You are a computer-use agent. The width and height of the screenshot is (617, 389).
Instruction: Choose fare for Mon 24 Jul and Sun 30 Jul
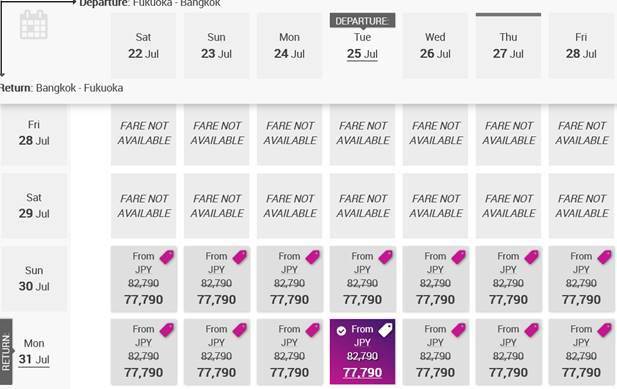tap(290, 279)
